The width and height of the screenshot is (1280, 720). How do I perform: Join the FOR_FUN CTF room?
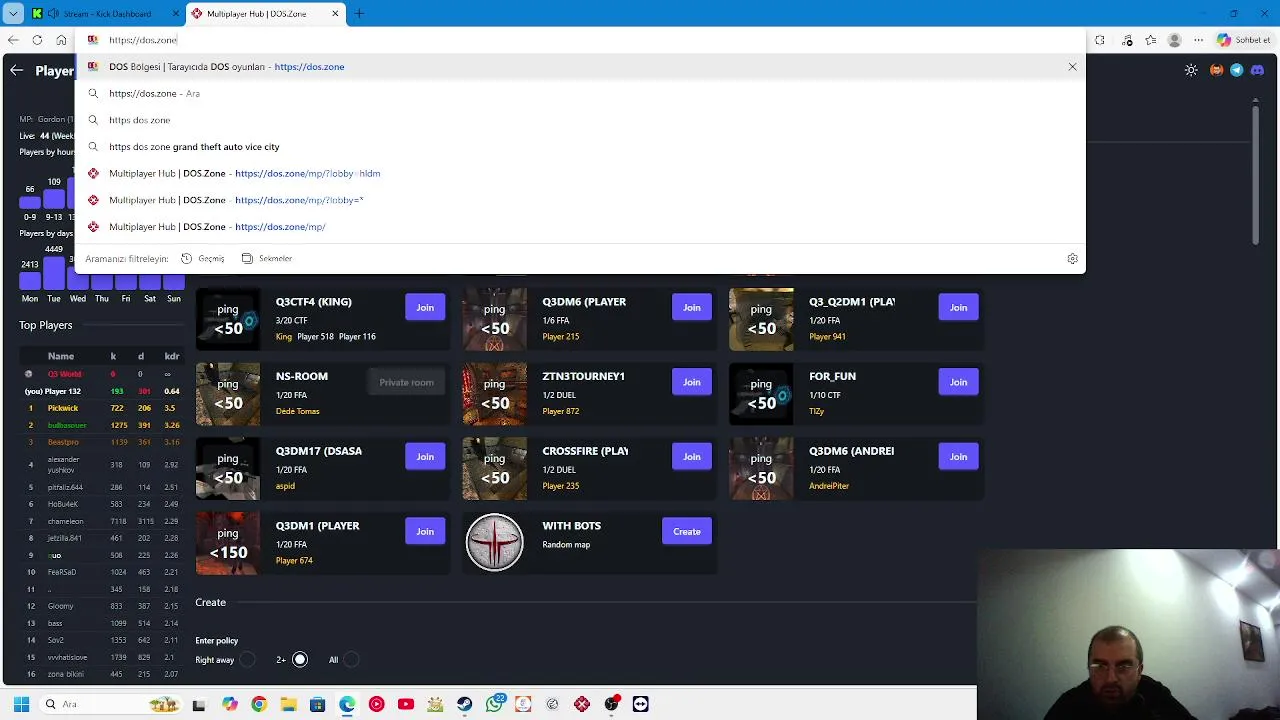[958, 382]
